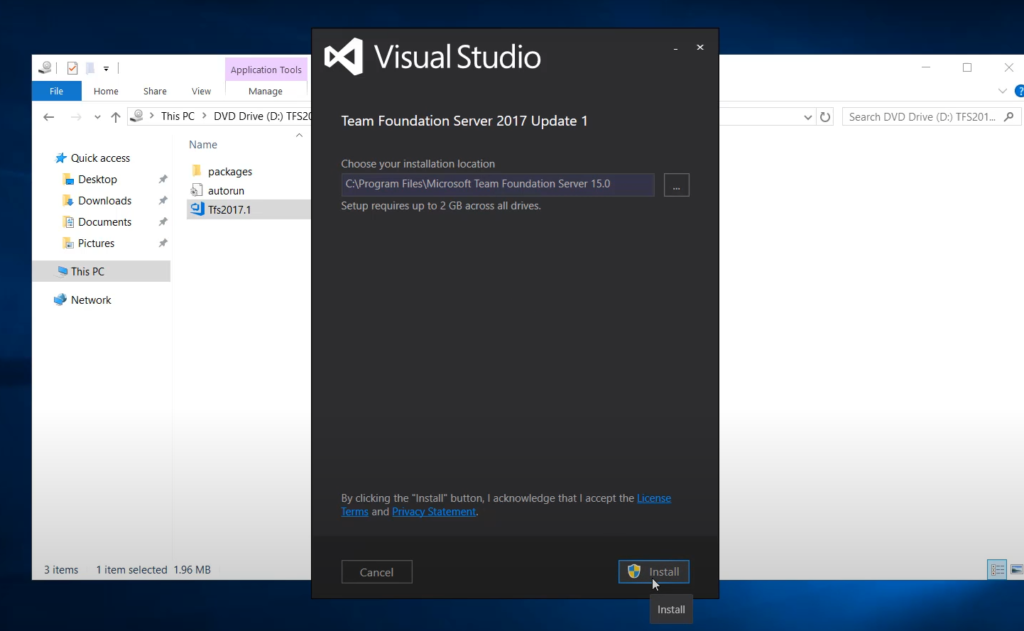Open Downloads in the navigation pane
Viewport: 1024px width, 631px height.
pos(104,201)
